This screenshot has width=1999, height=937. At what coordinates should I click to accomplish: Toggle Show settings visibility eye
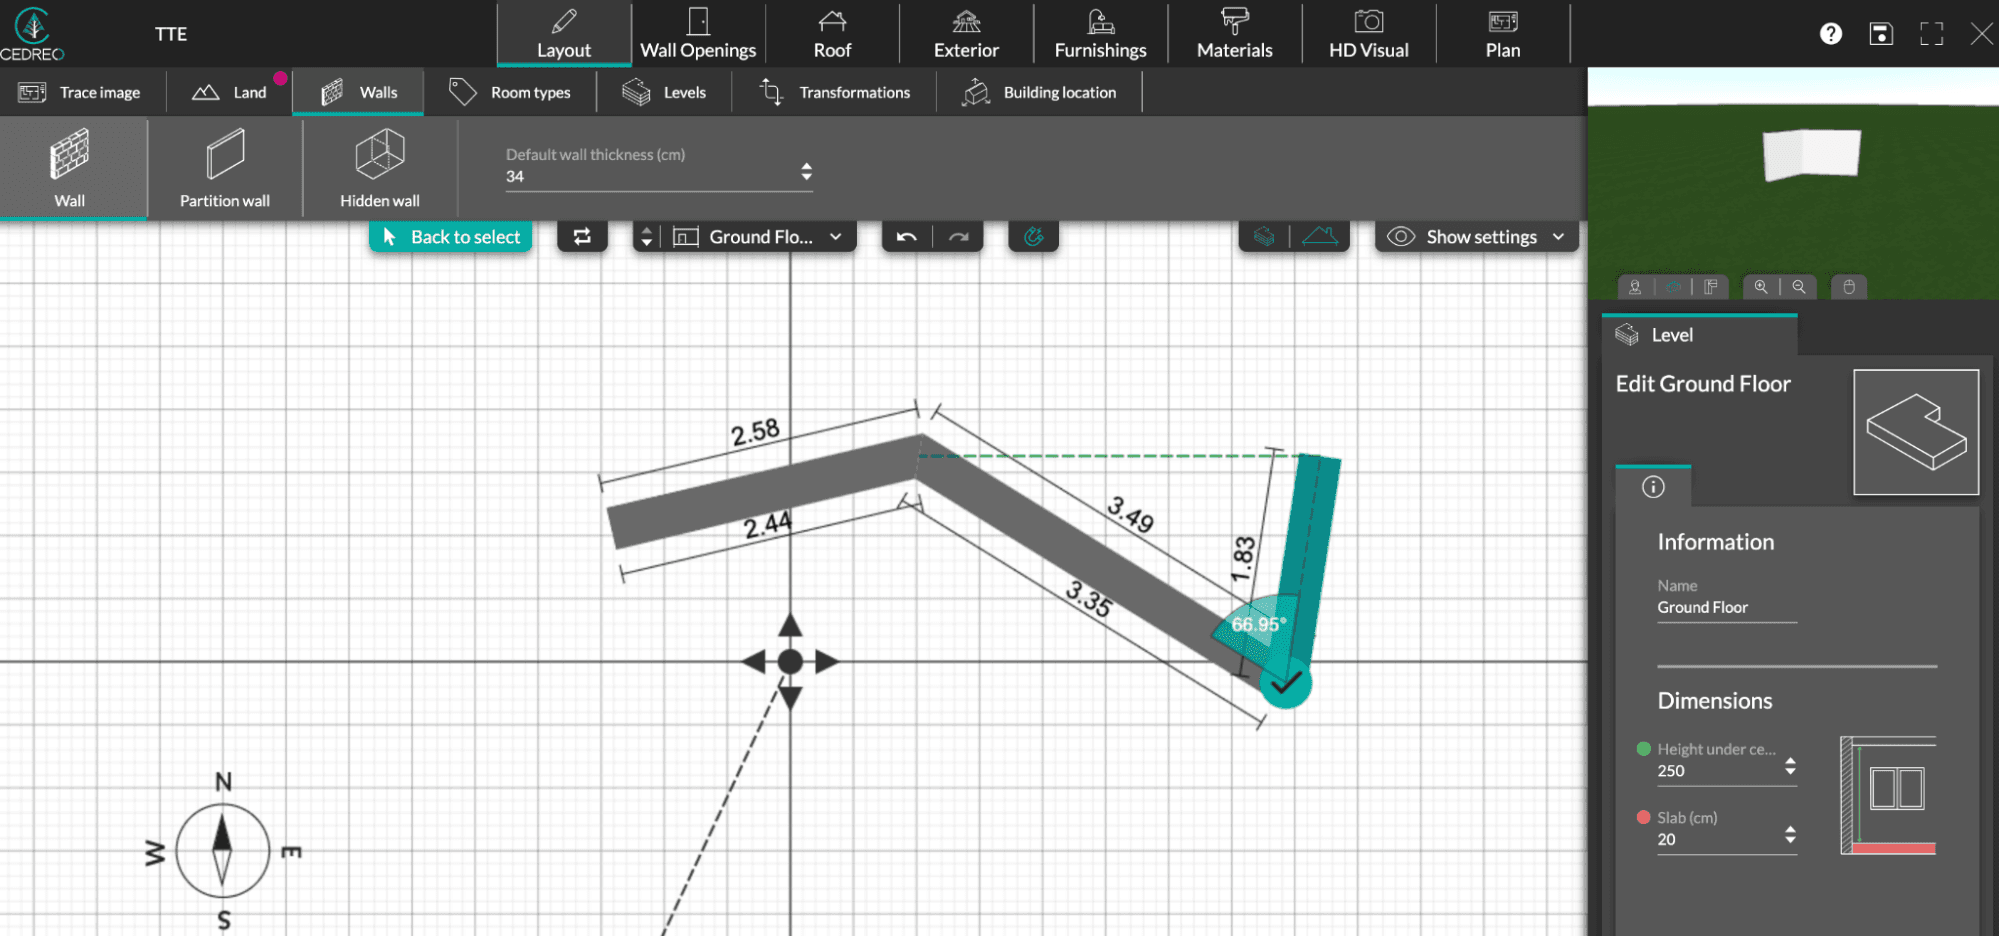pos(1400,236)
